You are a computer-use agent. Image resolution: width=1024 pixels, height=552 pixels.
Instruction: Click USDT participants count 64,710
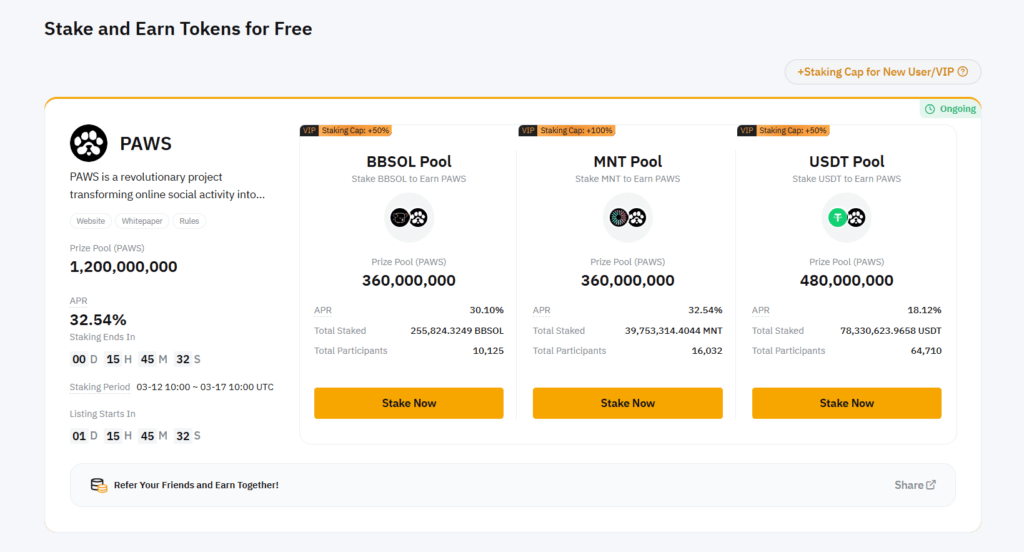pyautogui.click(x=926, y=351)
